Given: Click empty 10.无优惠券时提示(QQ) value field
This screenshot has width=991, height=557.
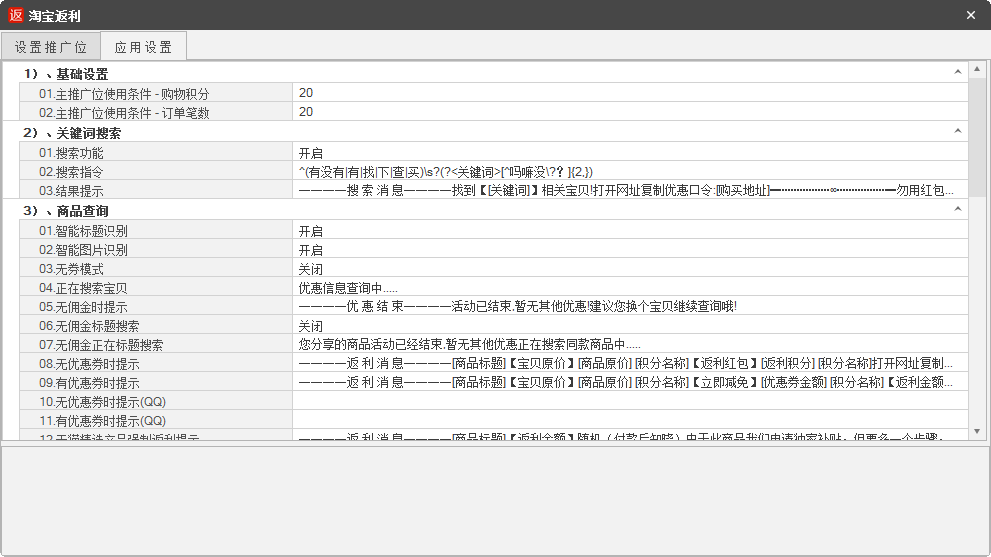Looking at the screenshot, I should (x=630, y=401).
